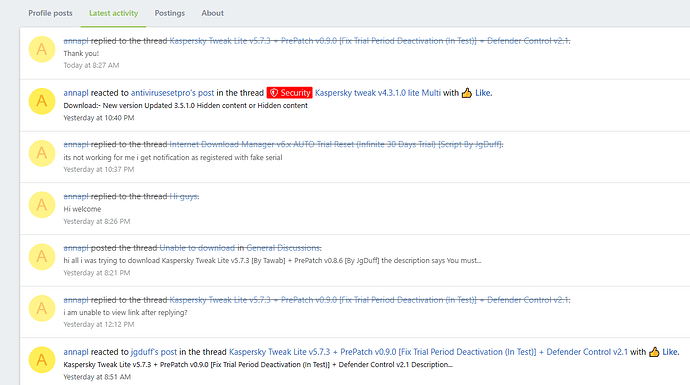Click Like text in jgduff reaction row
Image resolution: width=690 pixels, height=385 pixels.
670,352
